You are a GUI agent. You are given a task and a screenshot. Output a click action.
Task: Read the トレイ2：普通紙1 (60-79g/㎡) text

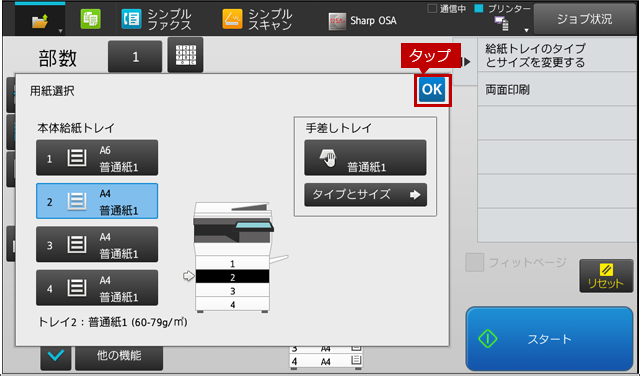tap(113, 322)
